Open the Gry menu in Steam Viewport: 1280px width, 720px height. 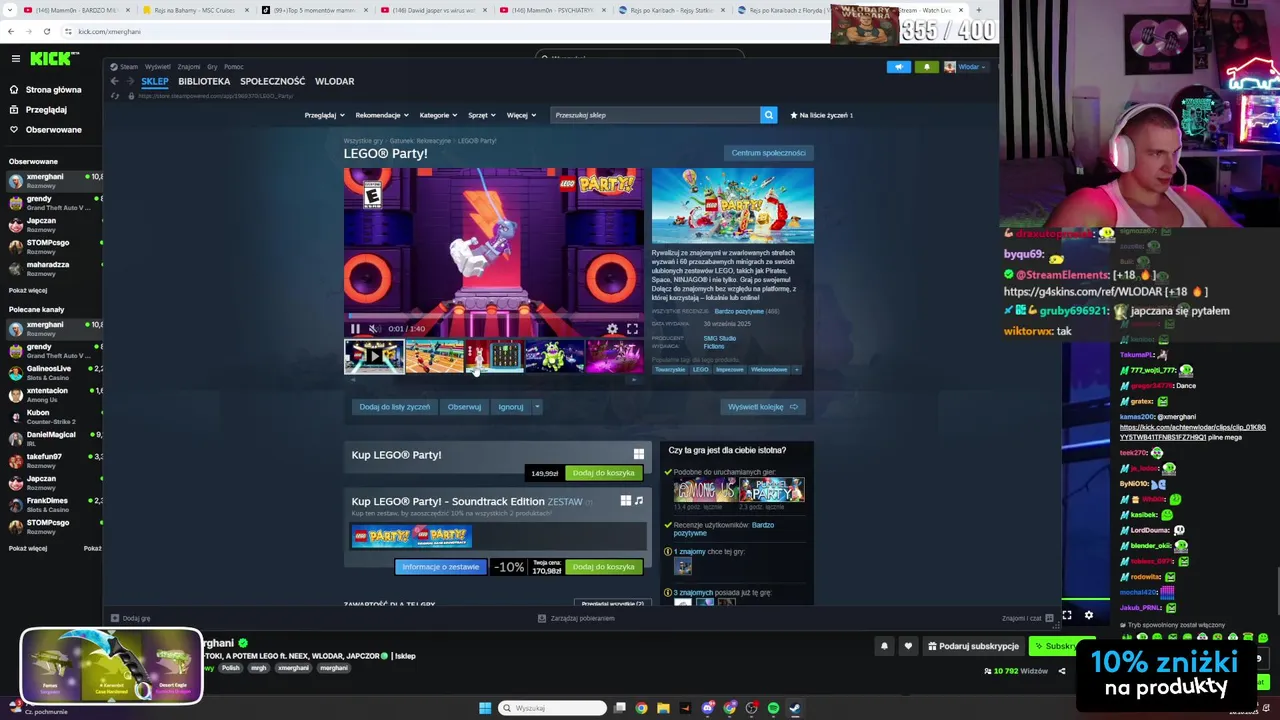point(212,67)
